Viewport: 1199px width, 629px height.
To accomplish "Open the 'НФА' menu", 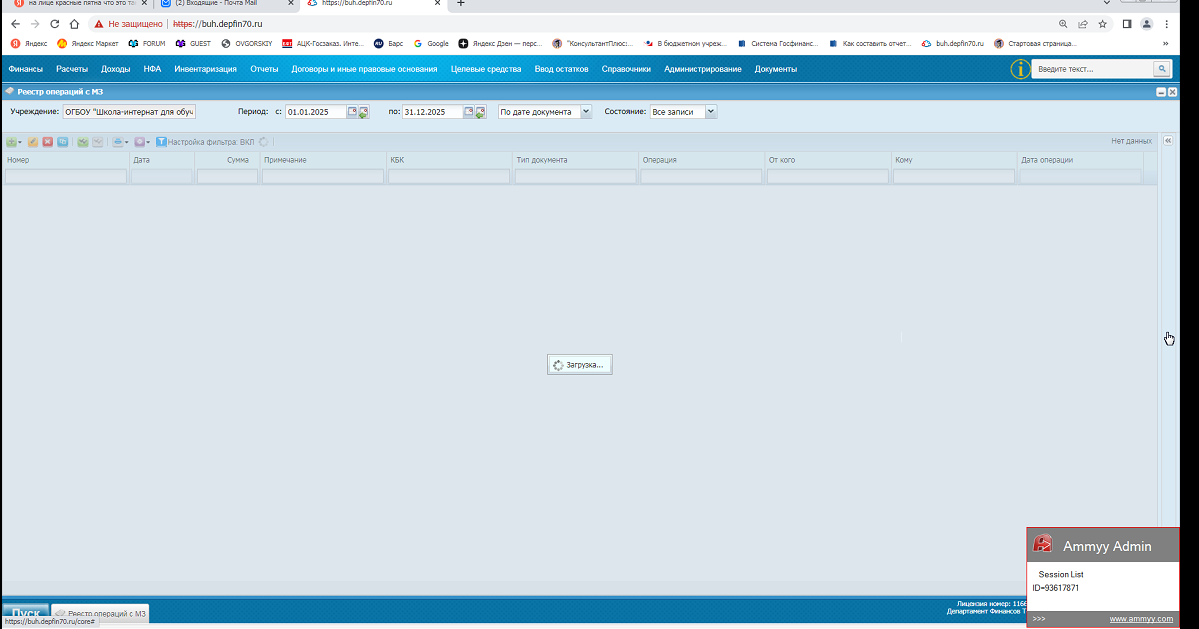I will pos(152,69).
